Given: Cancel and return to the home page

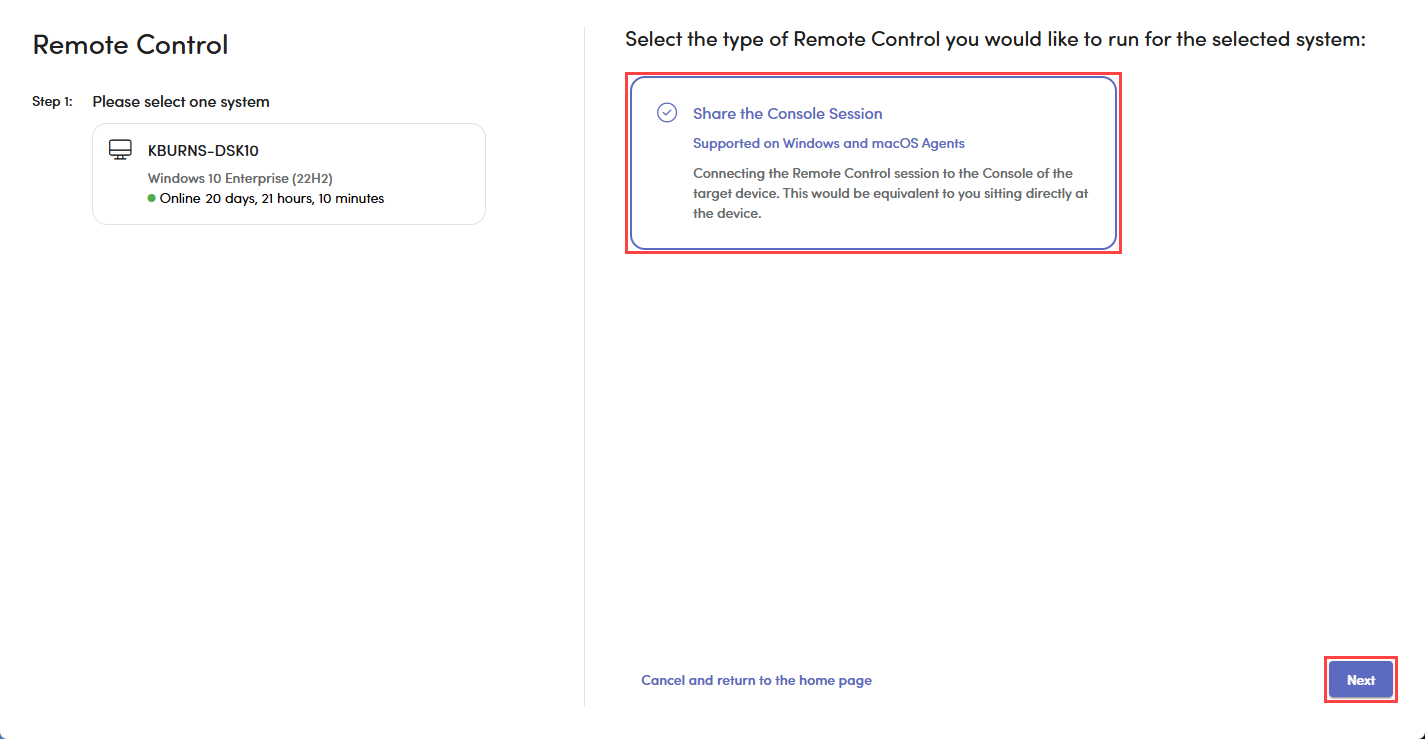Looking at the screenshot, I should click(756, 680).
